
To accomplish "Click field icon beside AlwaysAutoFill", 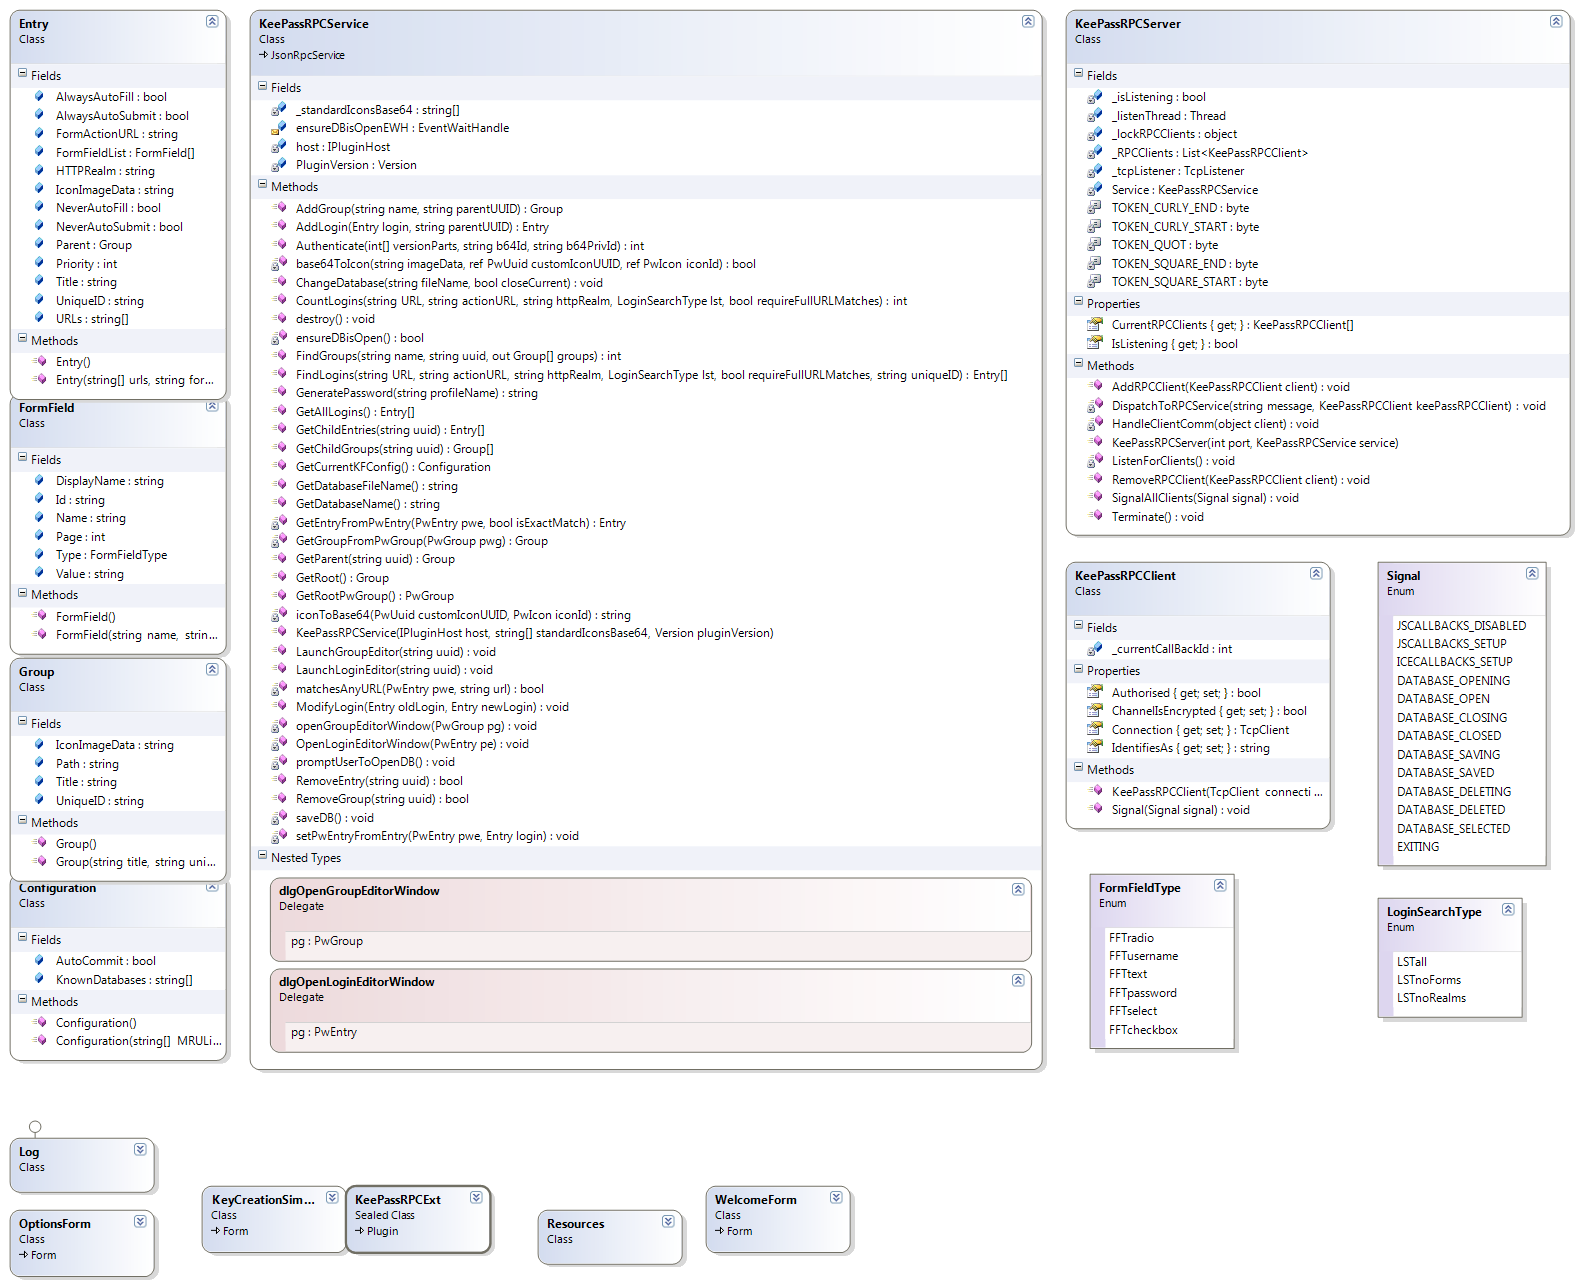I will pos(39,96).
